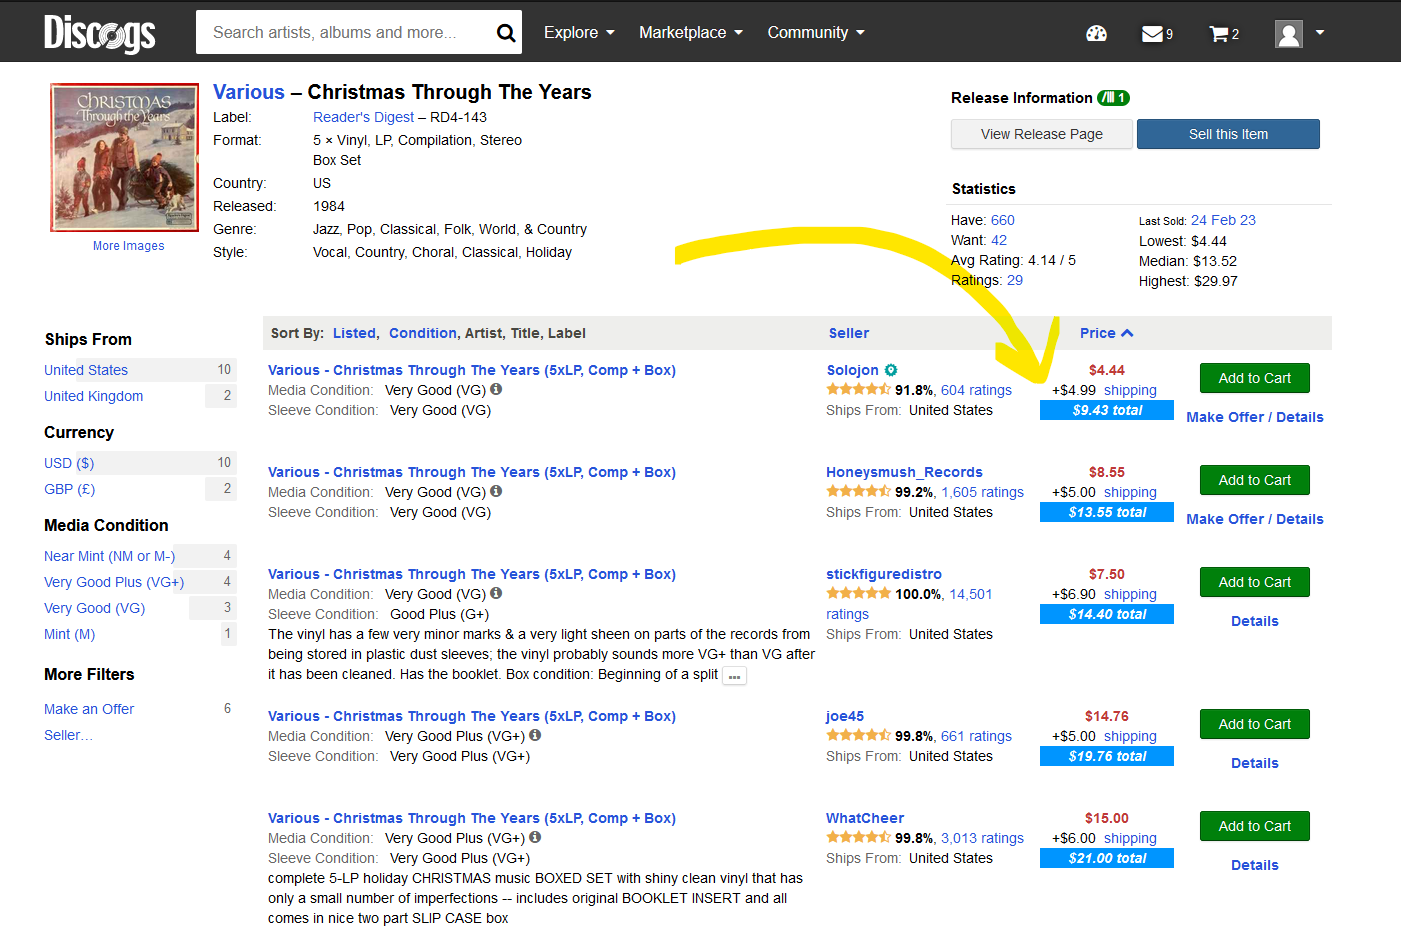
Task: Sort listings by Condition
Action: pyautogui.click(x=422, y=333)
